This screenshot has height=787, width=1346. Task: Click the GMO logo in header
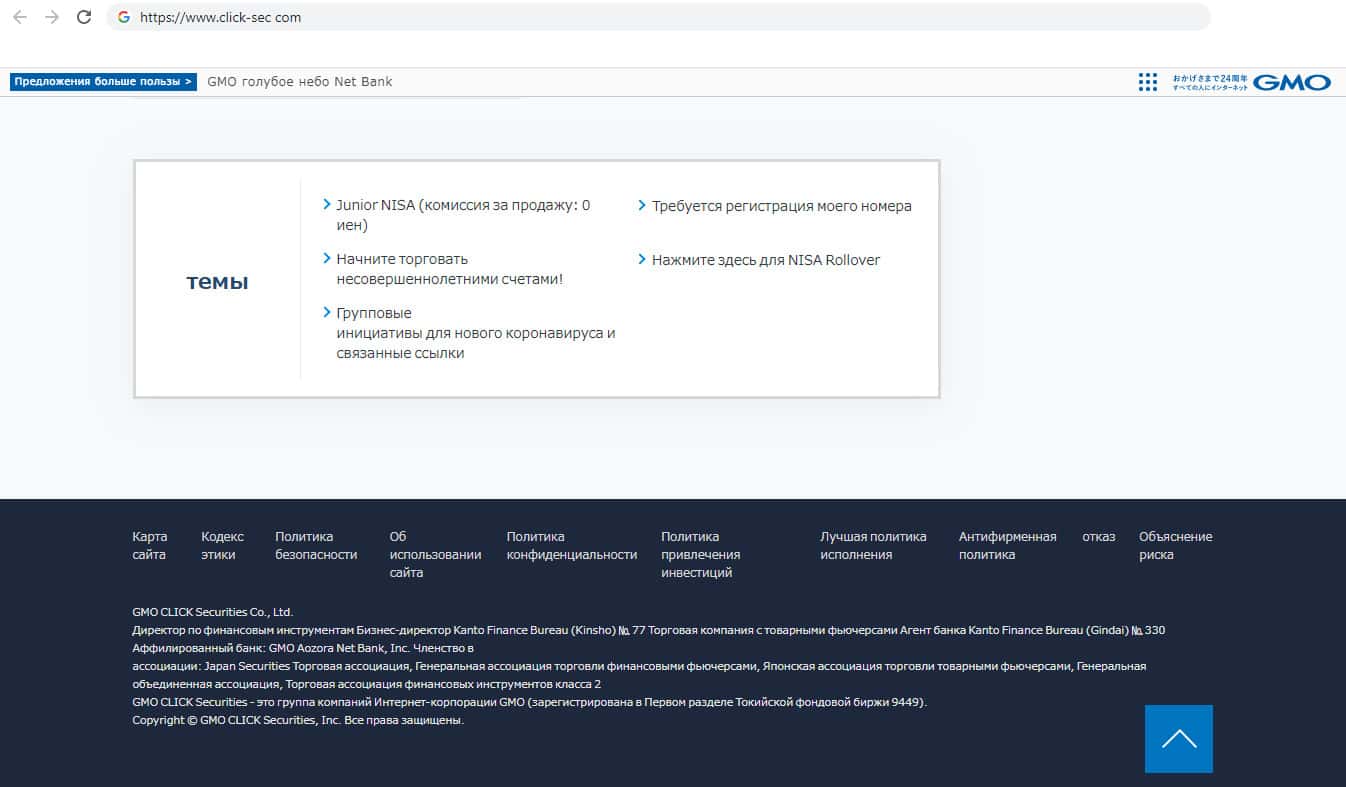pos(1292,82)
